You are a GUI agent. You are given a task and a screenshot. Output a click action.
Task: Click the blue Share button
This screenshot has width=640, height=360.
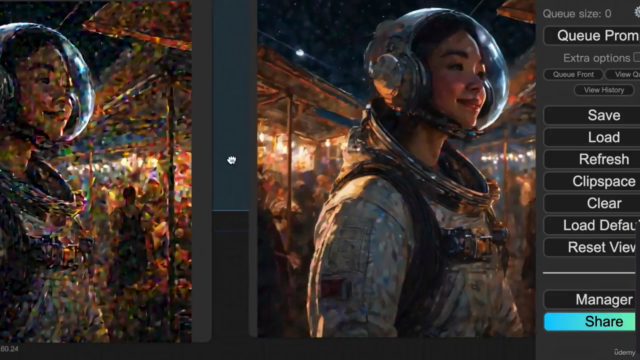pos(590,322)
